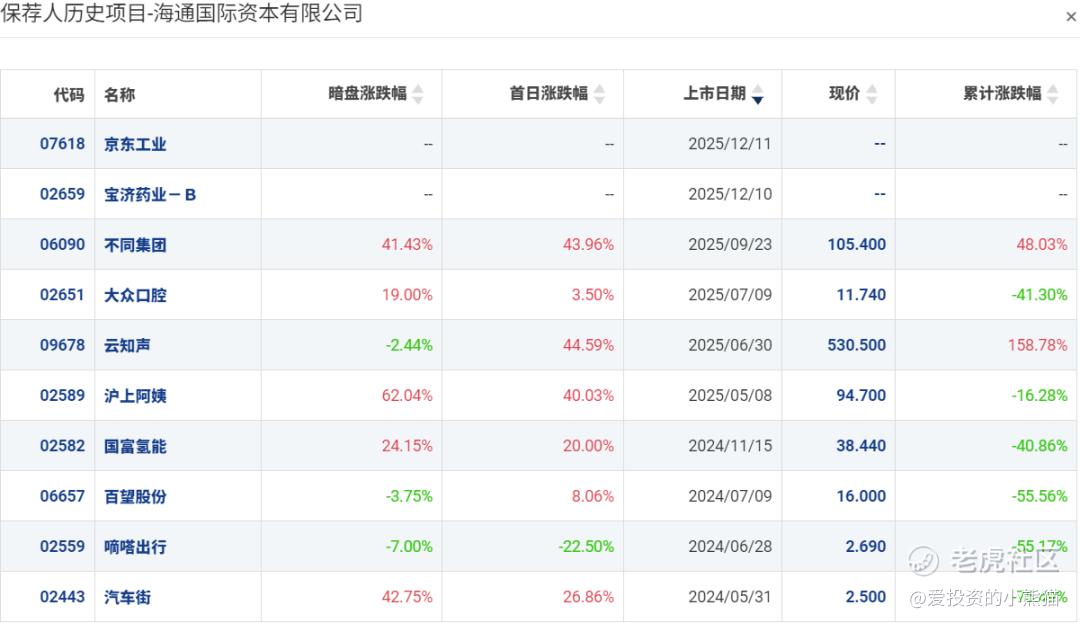
Task: Select cumulative change -16.28%
Action: click(x=1039, y=395)
